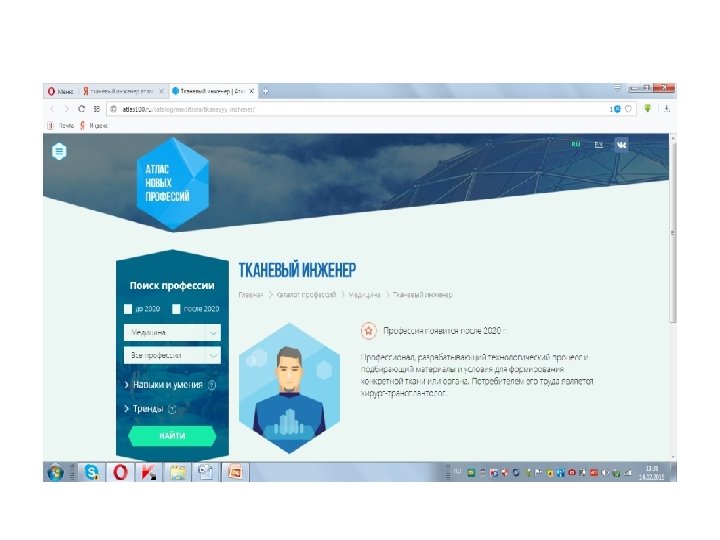Open the Opera Menu button

click(x=61, y=91)
